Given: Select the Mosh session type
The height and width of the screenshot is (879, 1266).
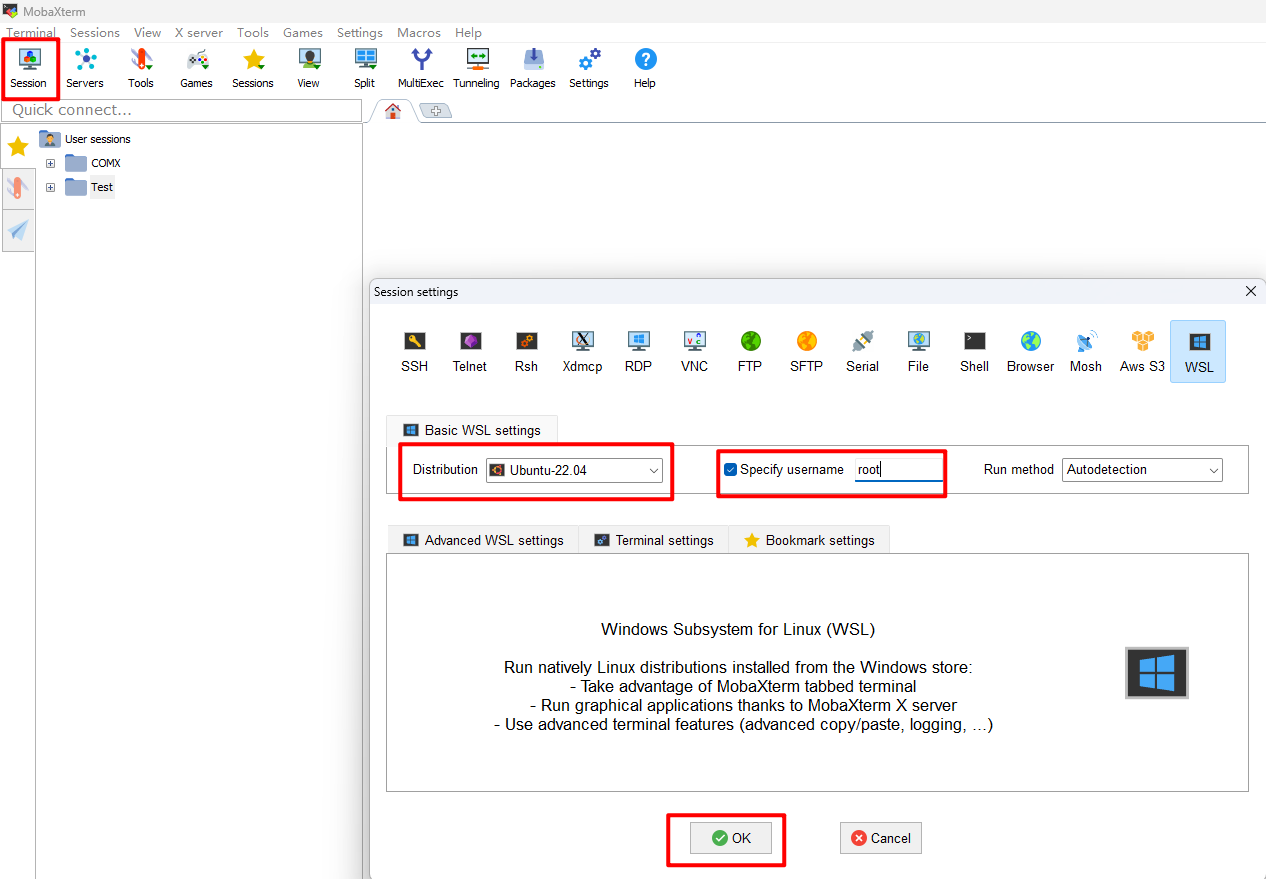Looking at the screenshot, I should 1086,352.
